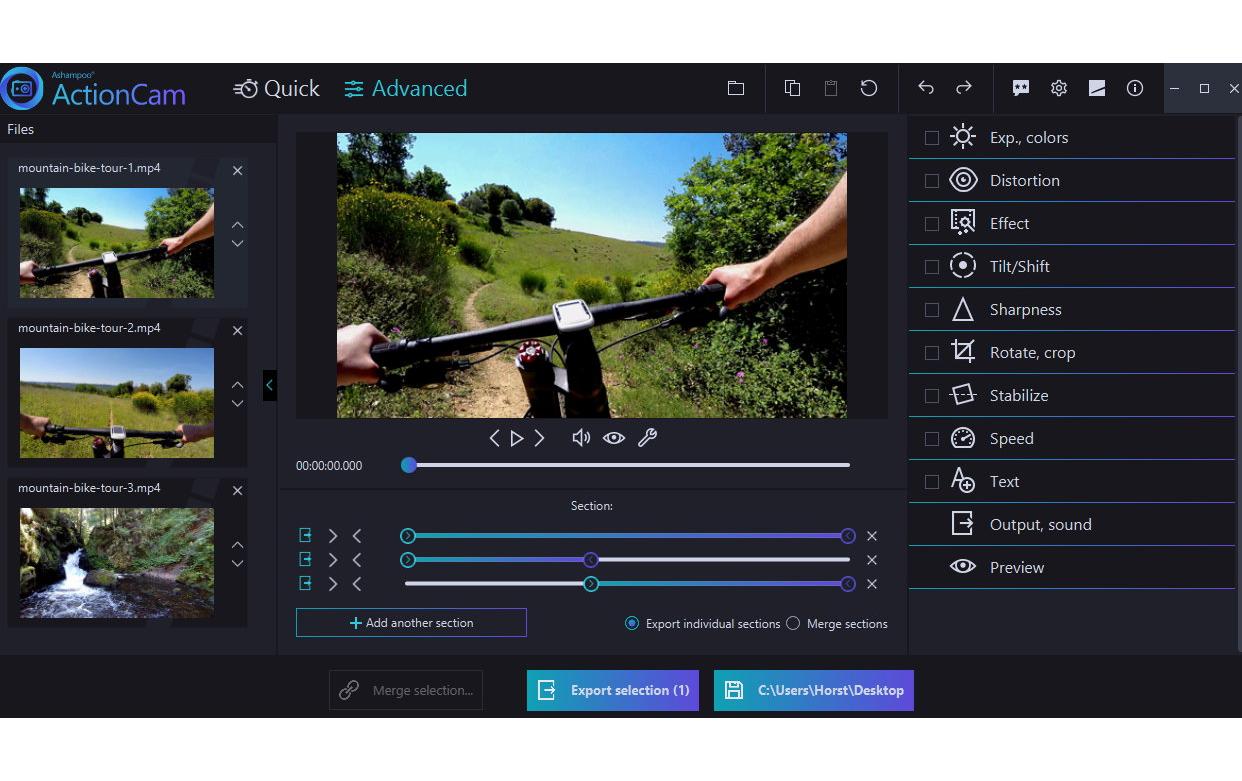Expand the Output, sound section
The width and height of the screenshot is (1242, 781).
click(x=1040, y=524)
